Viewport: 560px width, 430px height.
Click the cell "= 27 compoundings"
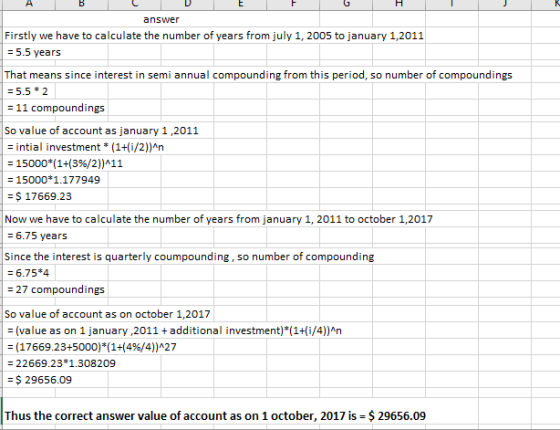point(56,290)
